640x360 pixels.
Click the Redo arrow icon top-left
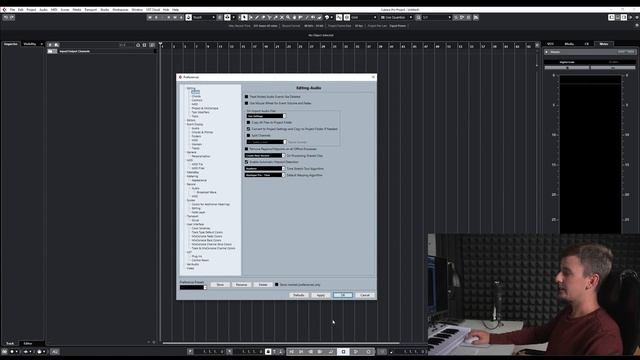point(12,17)
